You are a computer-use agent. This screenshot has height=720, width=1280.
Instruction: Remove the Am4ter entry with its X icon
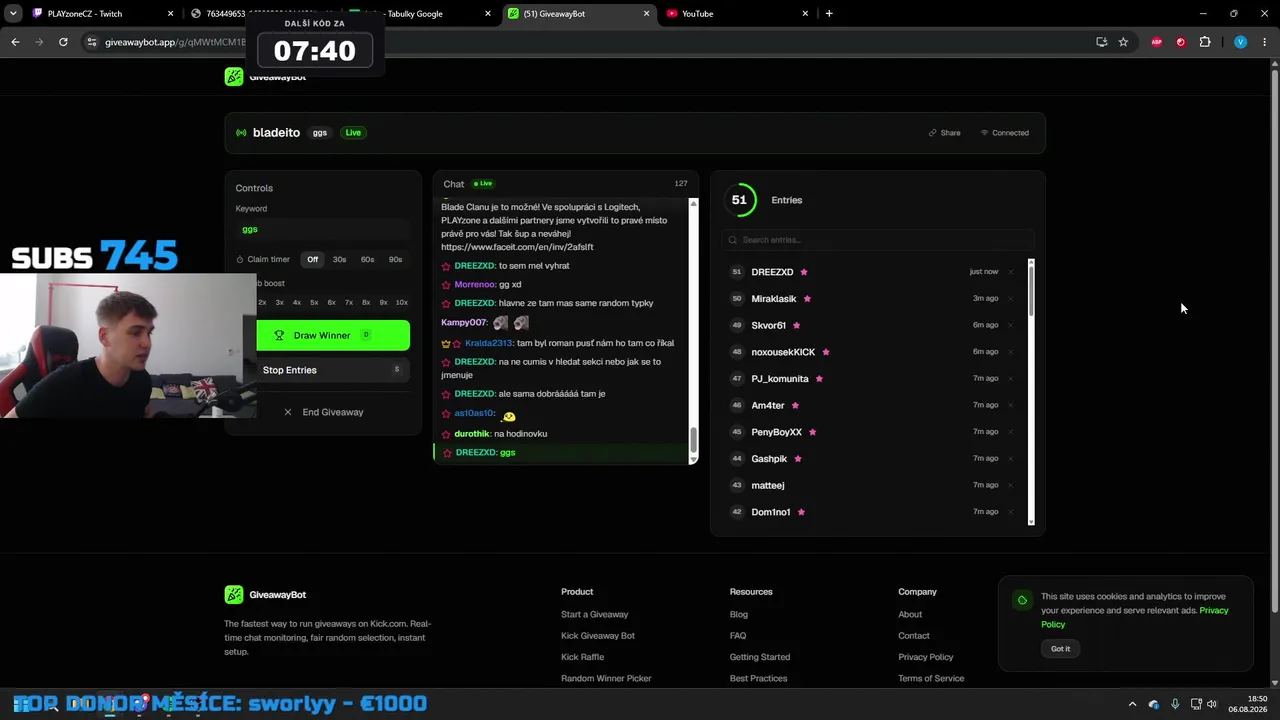click(1010, 405)
